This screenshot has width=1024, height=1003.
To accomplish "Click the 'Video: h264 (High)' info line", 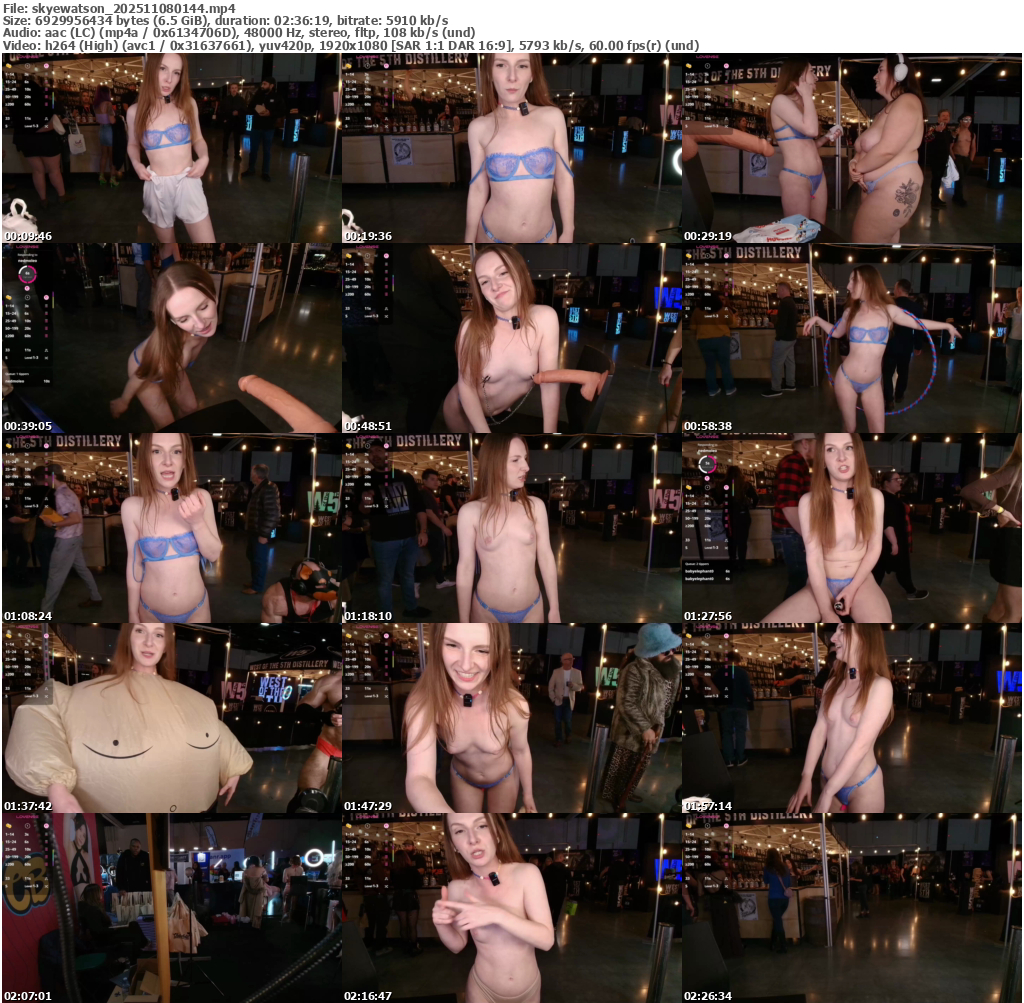I will [x=351, y=46].
